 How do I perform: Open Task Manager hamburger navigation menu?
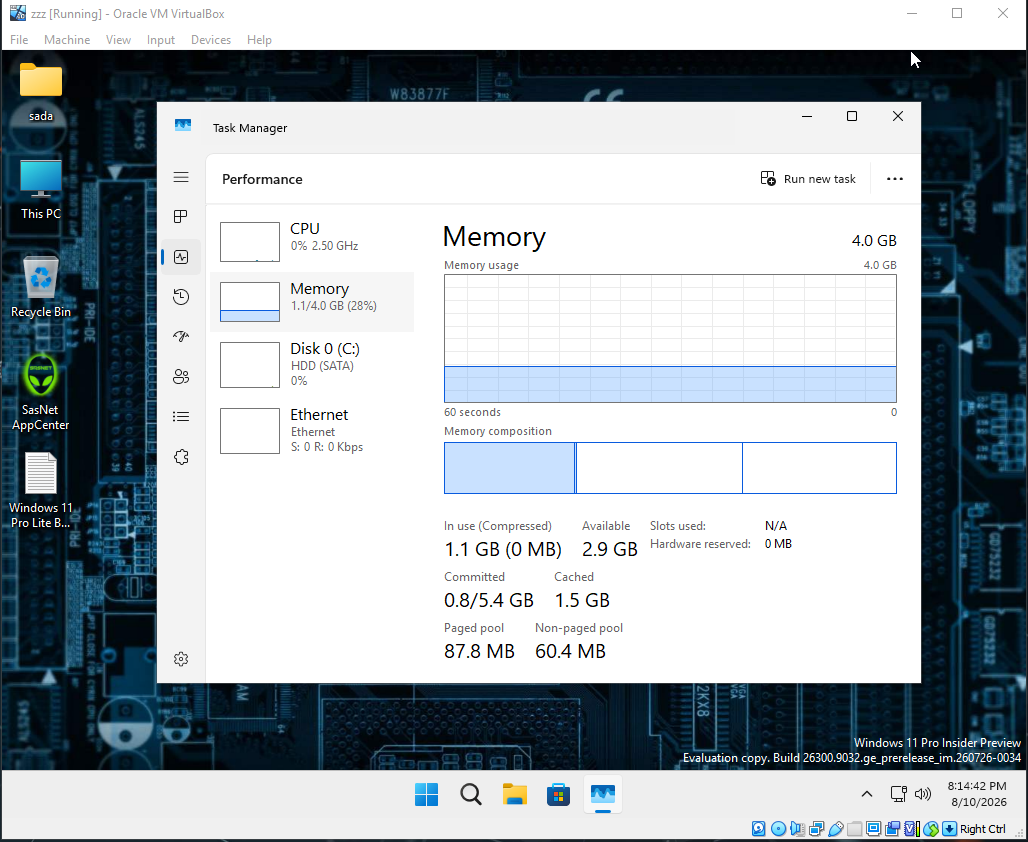[x=181, y=177]
